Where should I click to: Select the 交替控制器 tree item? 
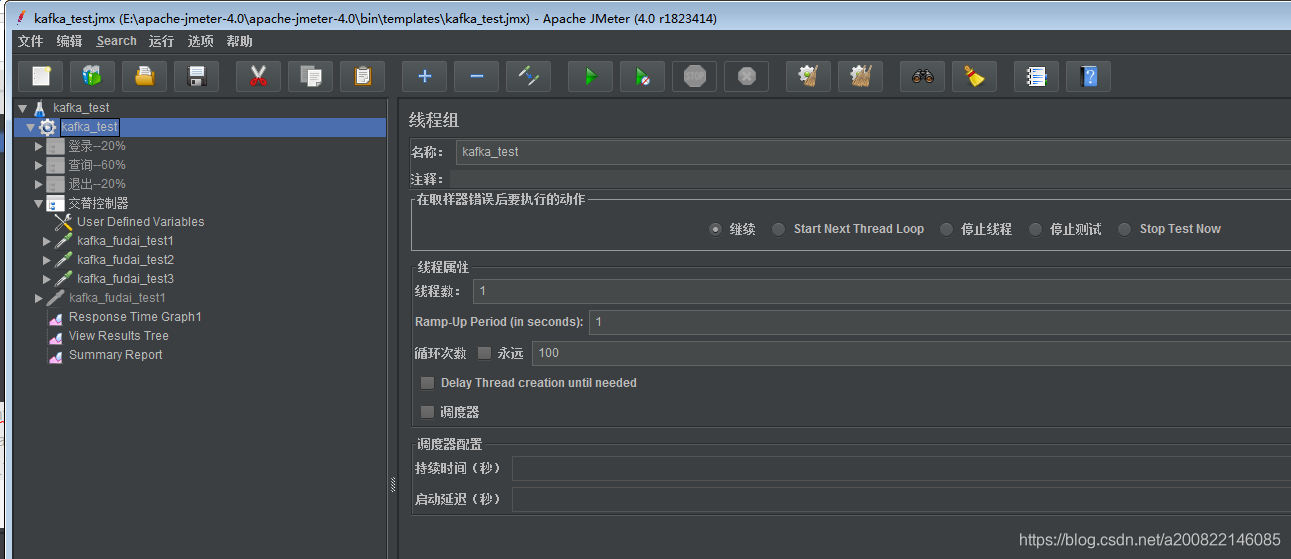click(x=98, y=203)
